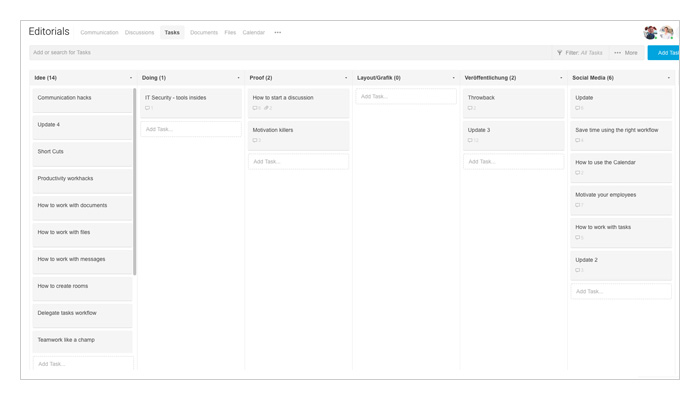Open the Motivate your employees card title
The width and height of the screenshot is (700, 399).
pyautogui.click(x=605, y=195)
